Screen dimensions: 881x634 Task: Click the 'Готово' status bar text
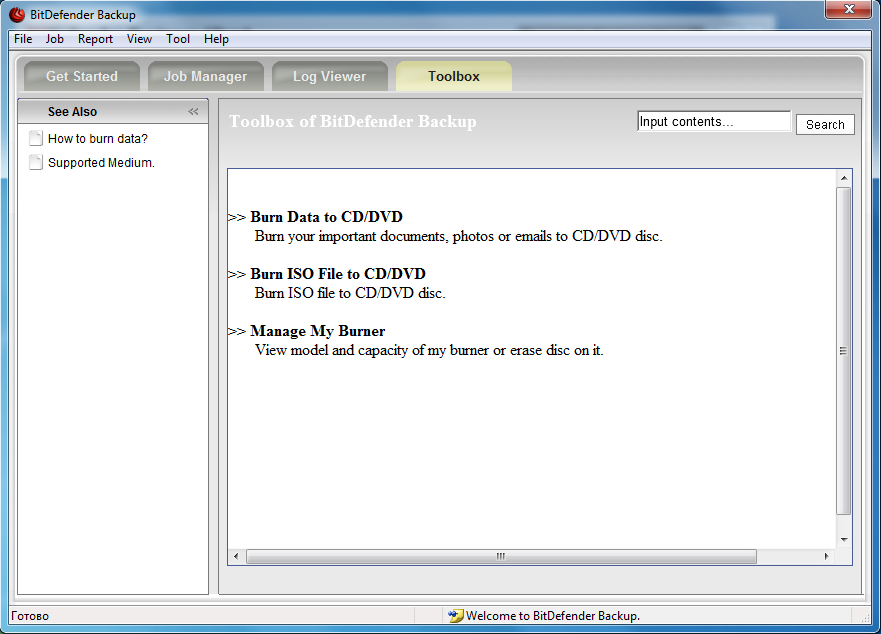click(x=30, y=616)
